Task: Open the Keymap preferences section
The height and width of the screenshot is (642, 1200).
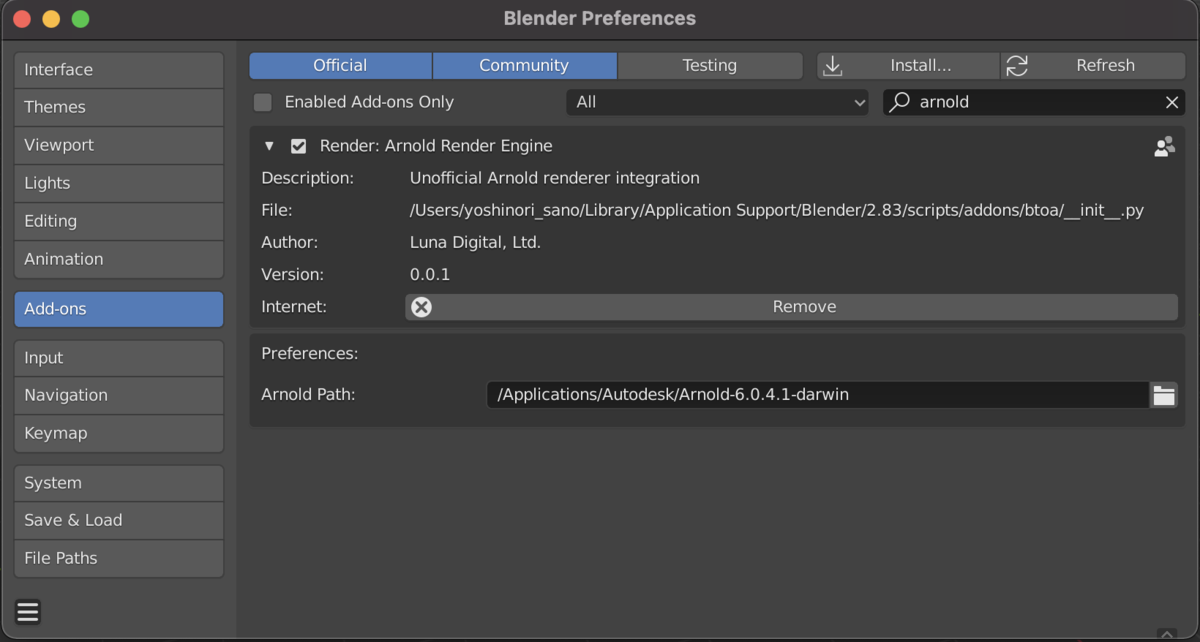Action: [x=119, y=433]
